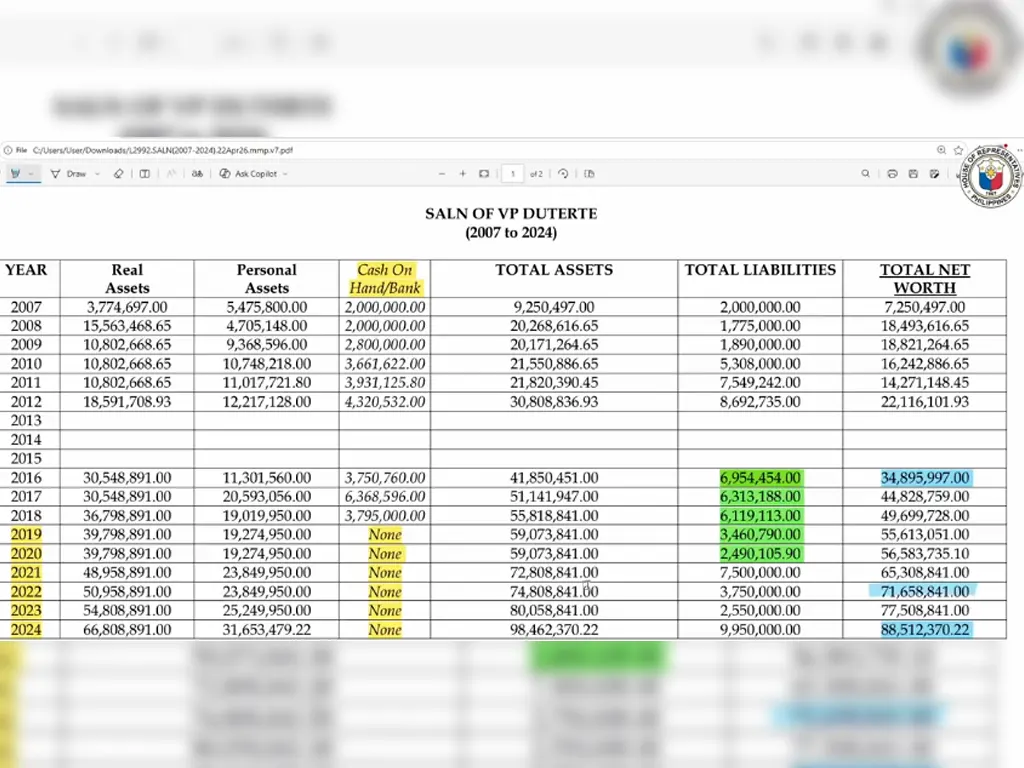Zoom out using the minus button
Viewport: 1024px width, 768px height.
pyautogui.click(x=442, y=174)
